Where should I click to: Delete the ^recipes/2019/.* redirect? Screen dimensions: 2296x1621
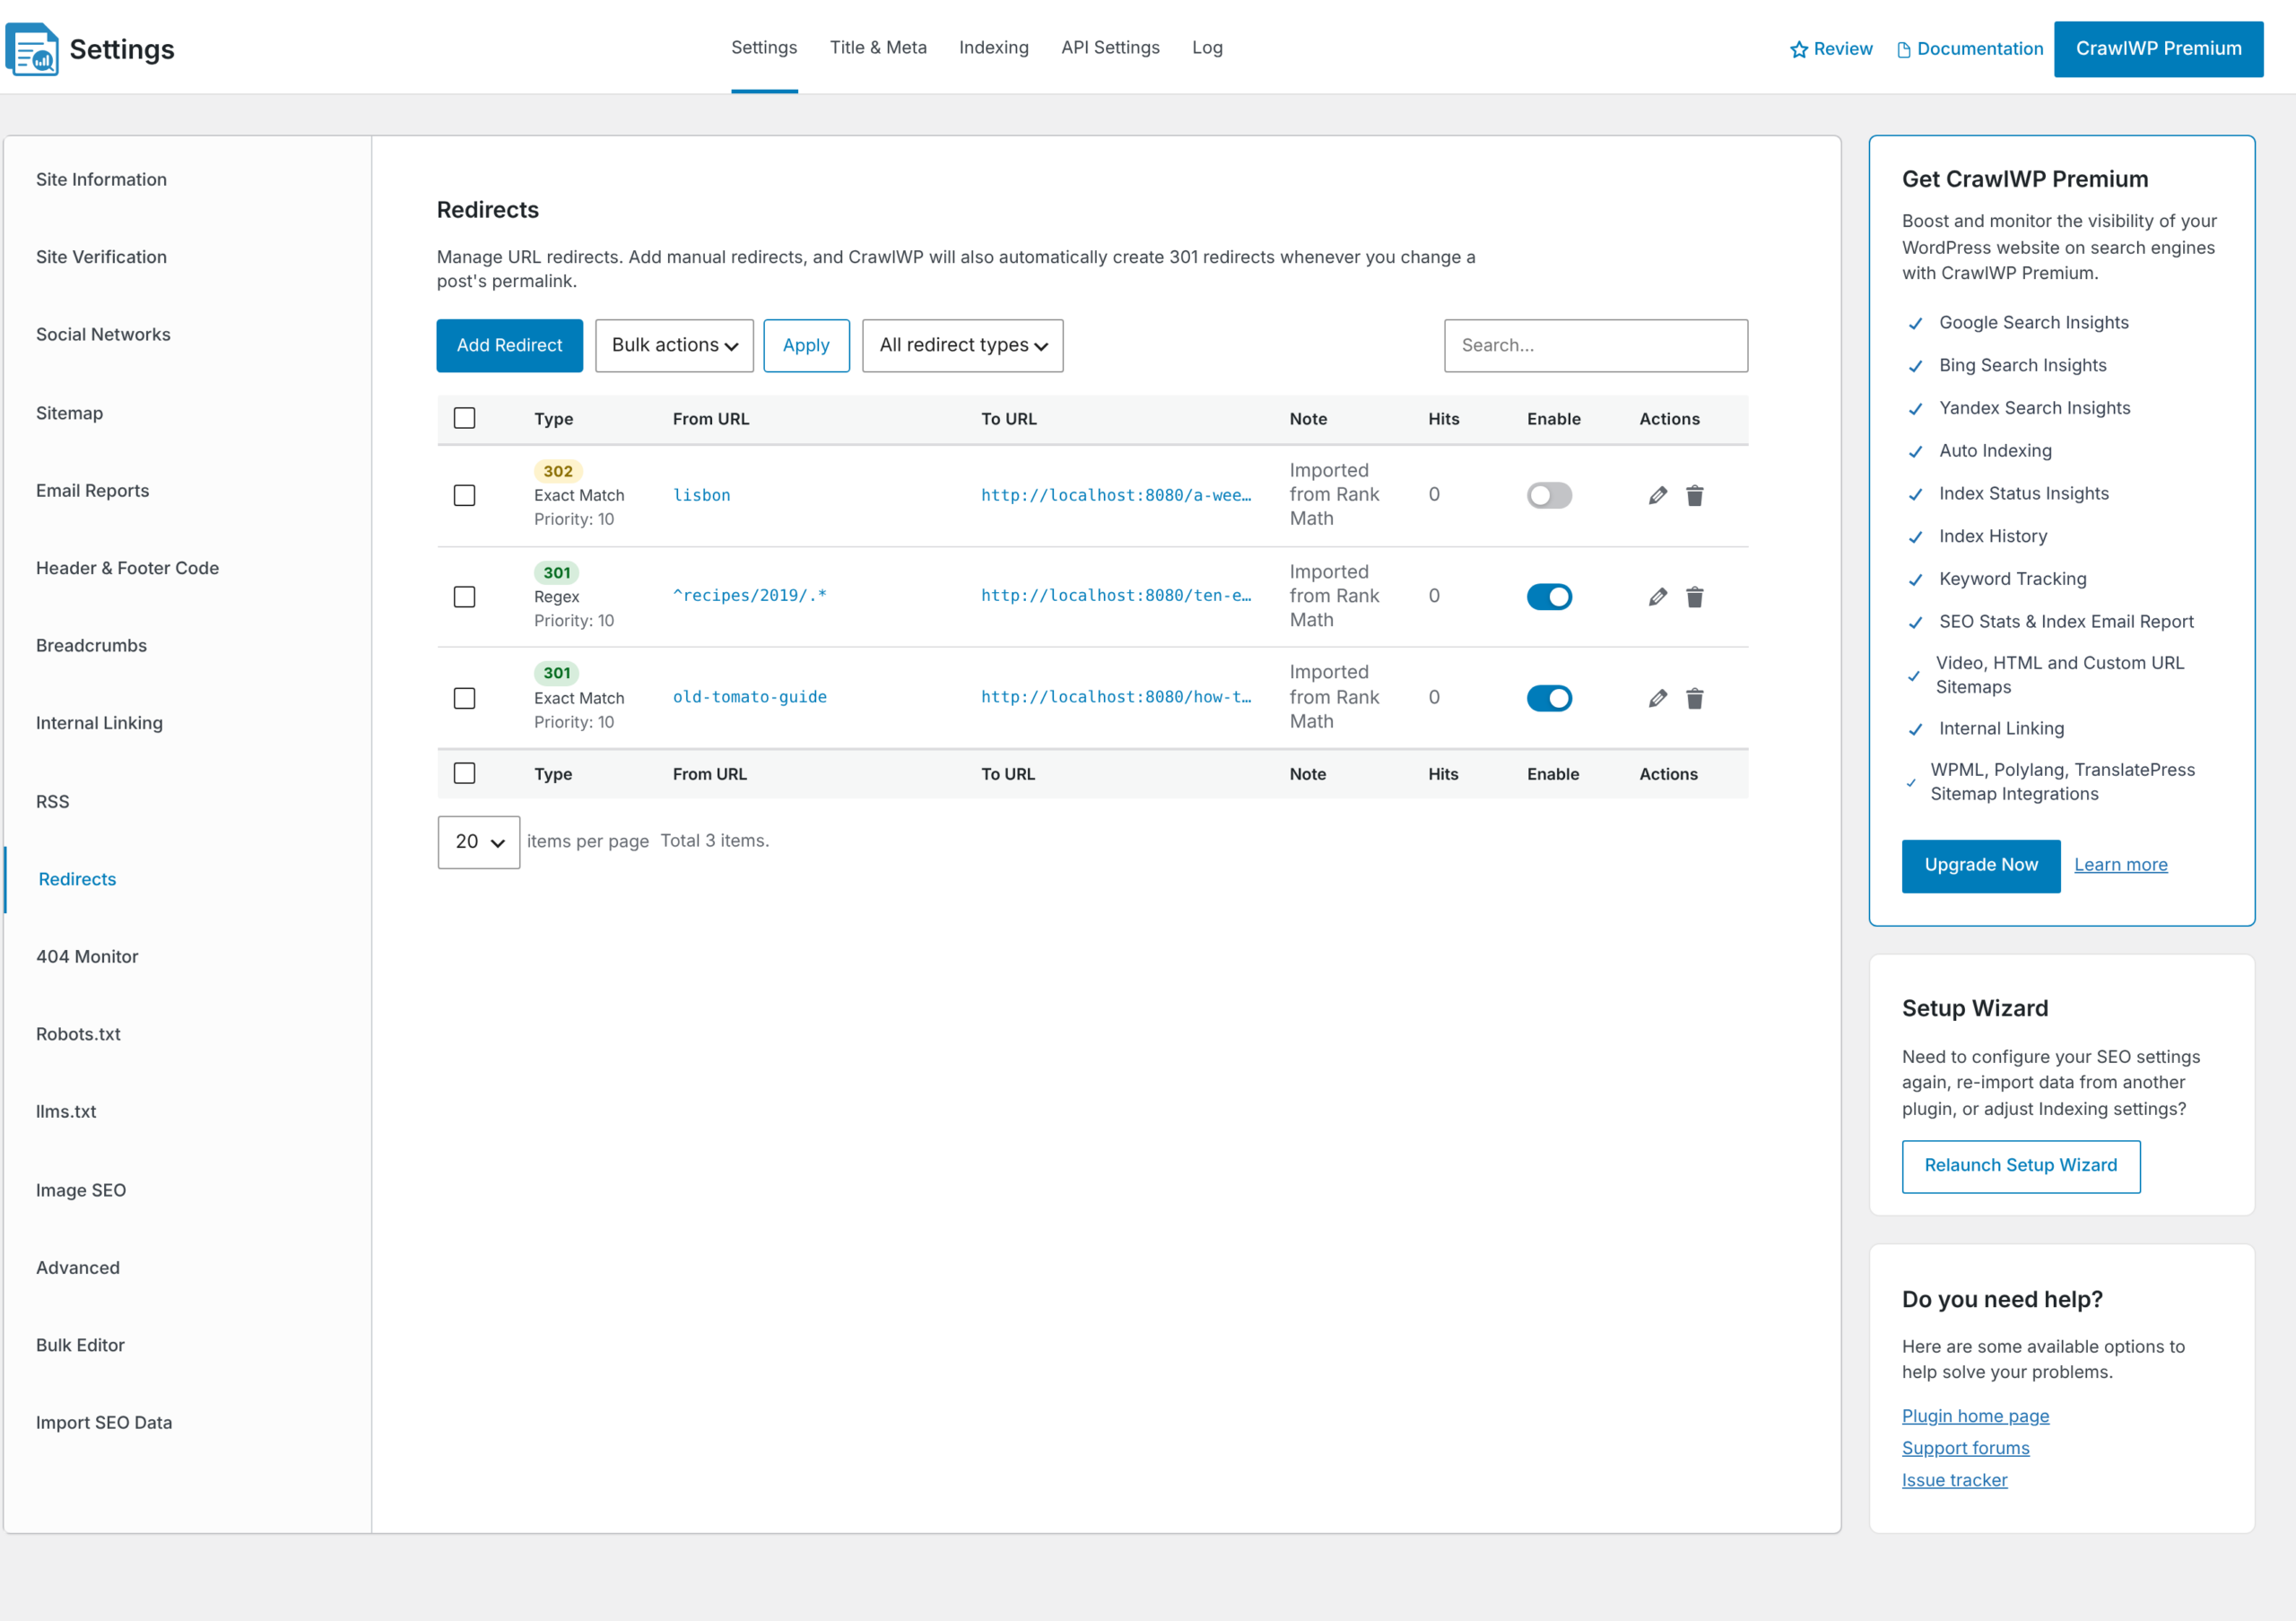(1694, 597)
